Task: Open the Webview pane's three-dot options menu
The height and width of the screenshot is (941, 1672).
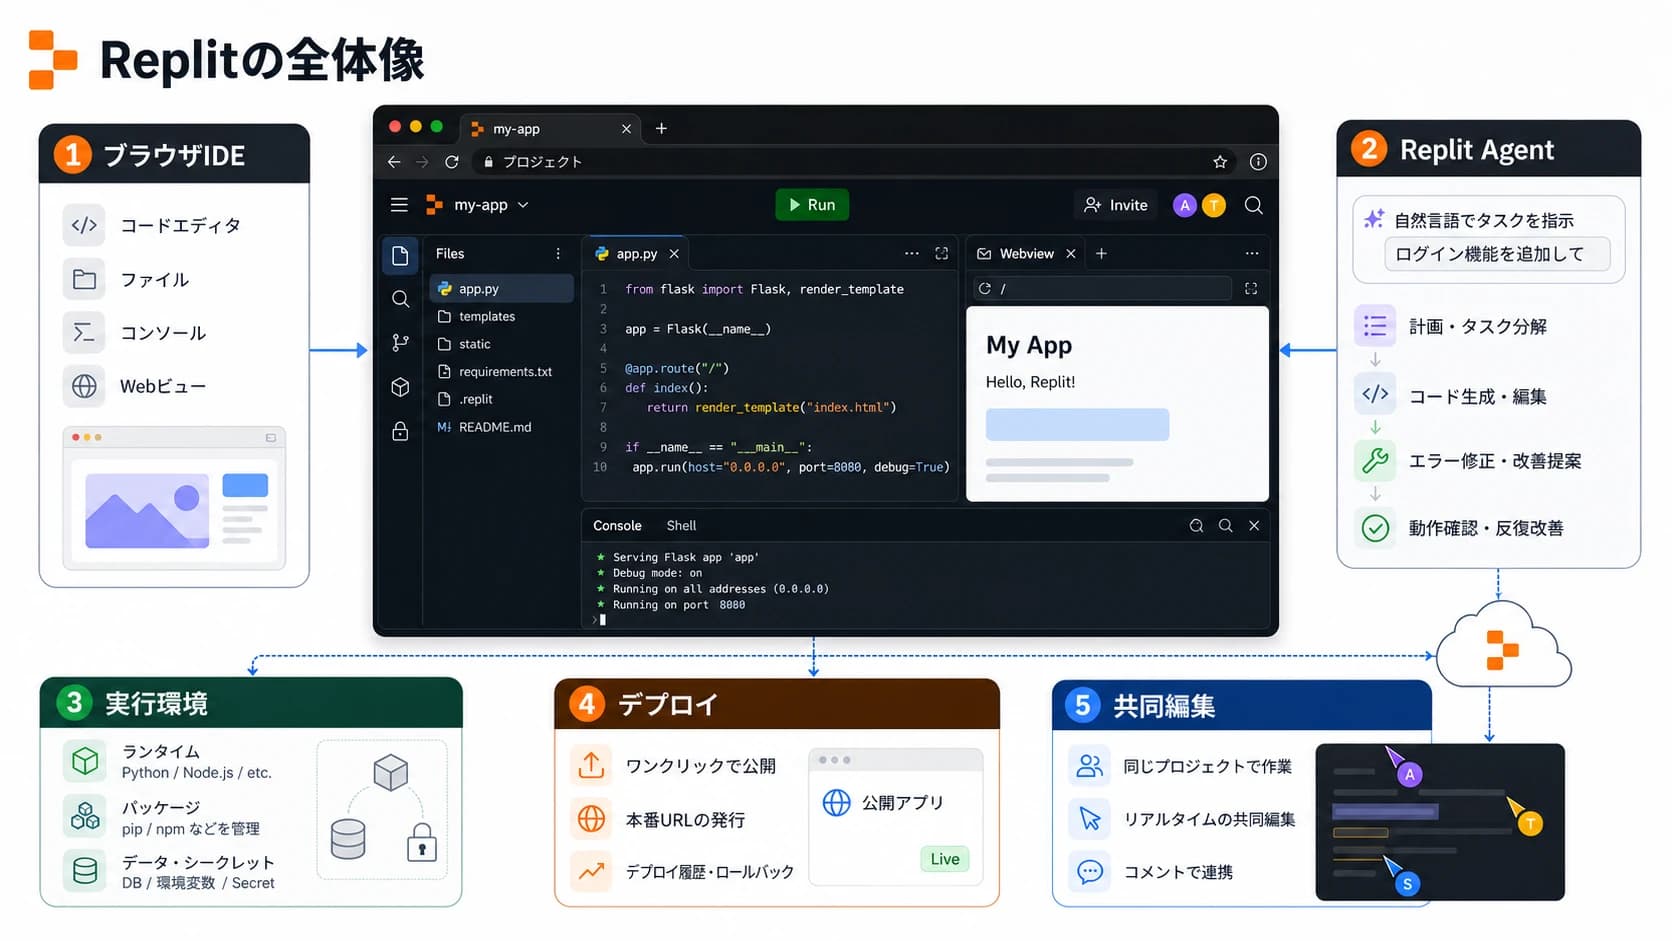Action: coord(1252,254)
